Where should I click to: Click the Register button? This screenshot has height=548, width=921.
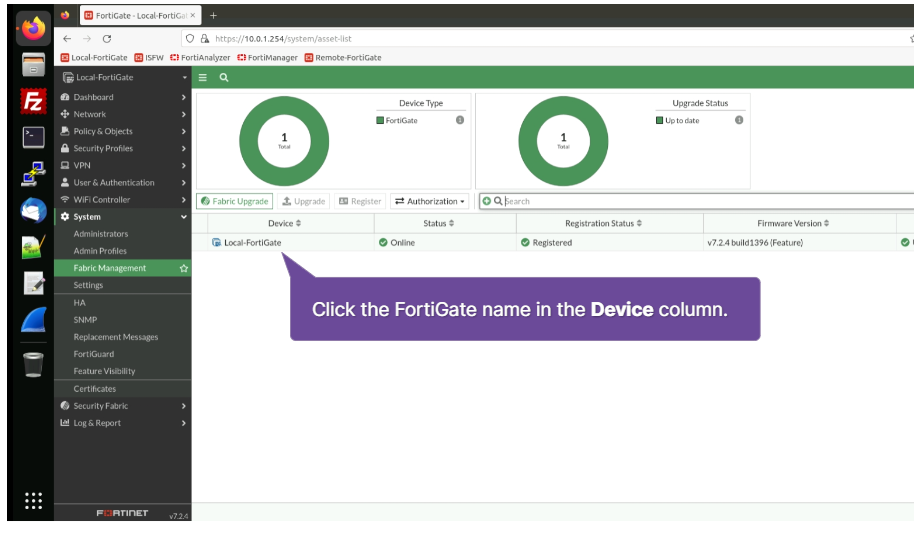coord(360,201)
